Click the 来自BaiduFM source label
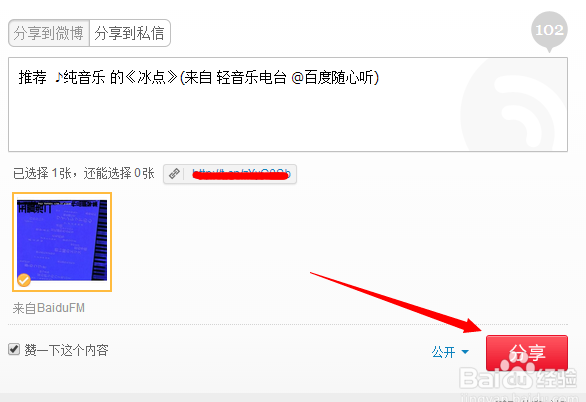Screen dimensions: 586x402 49,308
